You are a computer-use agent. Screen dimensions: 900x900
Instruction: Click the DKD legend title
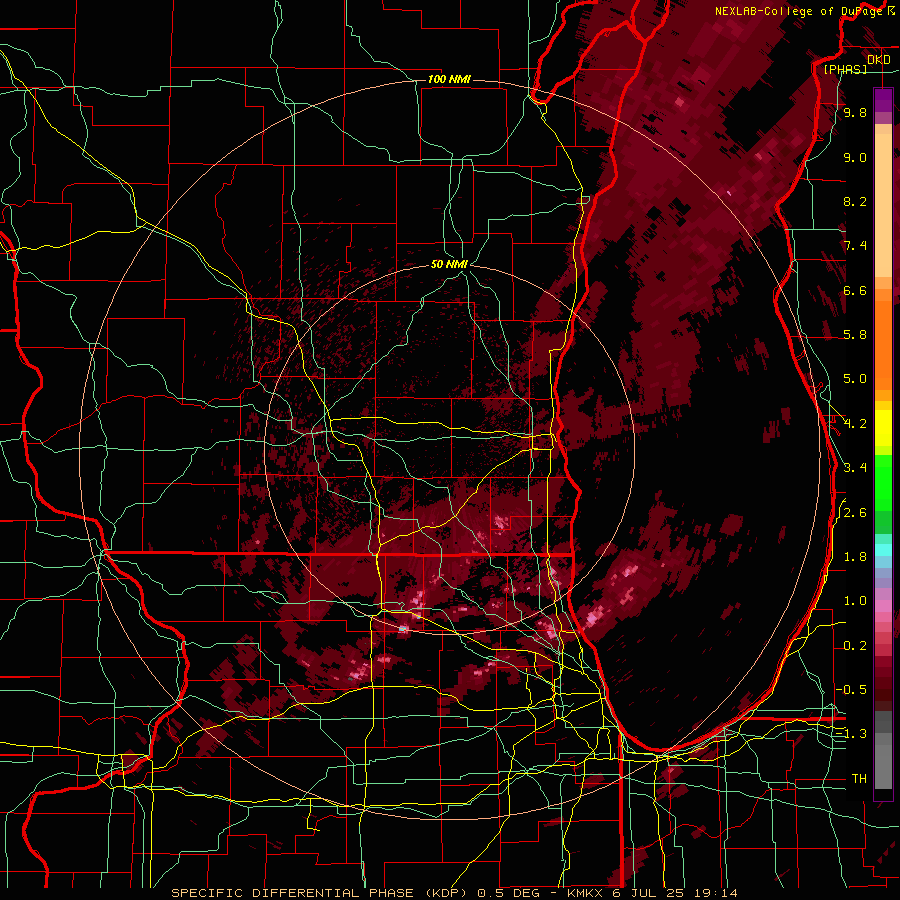878,60
